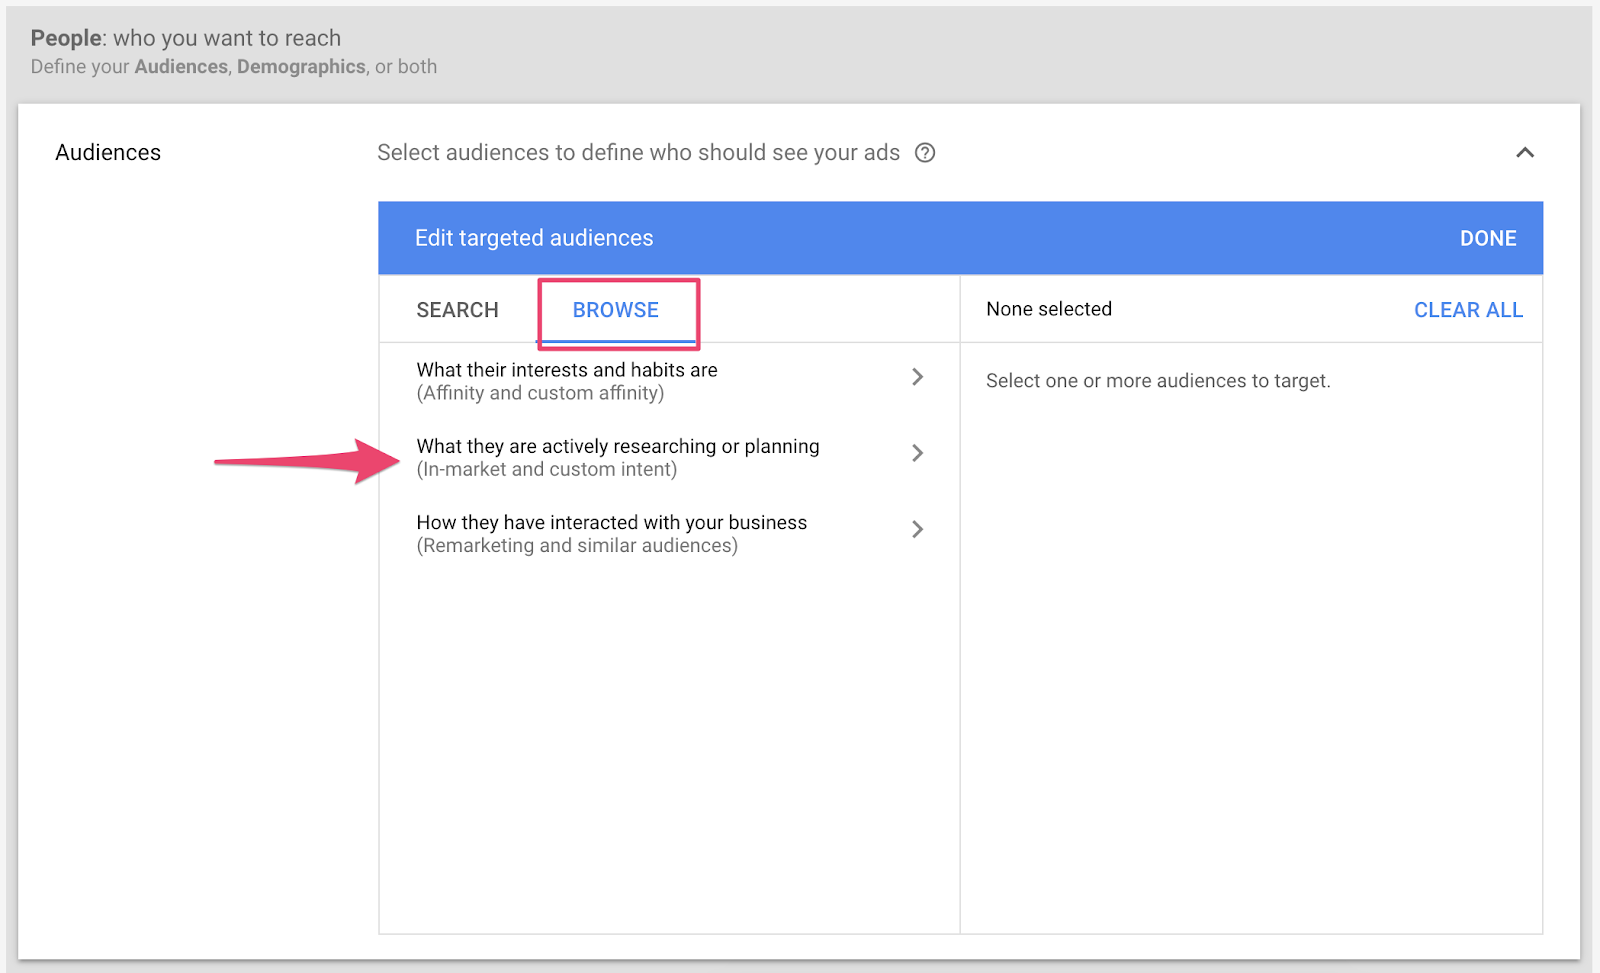Click the "(Remarketing and similar audiences)" subtitle
The image size is (1600, 973).
click(577, 546)
